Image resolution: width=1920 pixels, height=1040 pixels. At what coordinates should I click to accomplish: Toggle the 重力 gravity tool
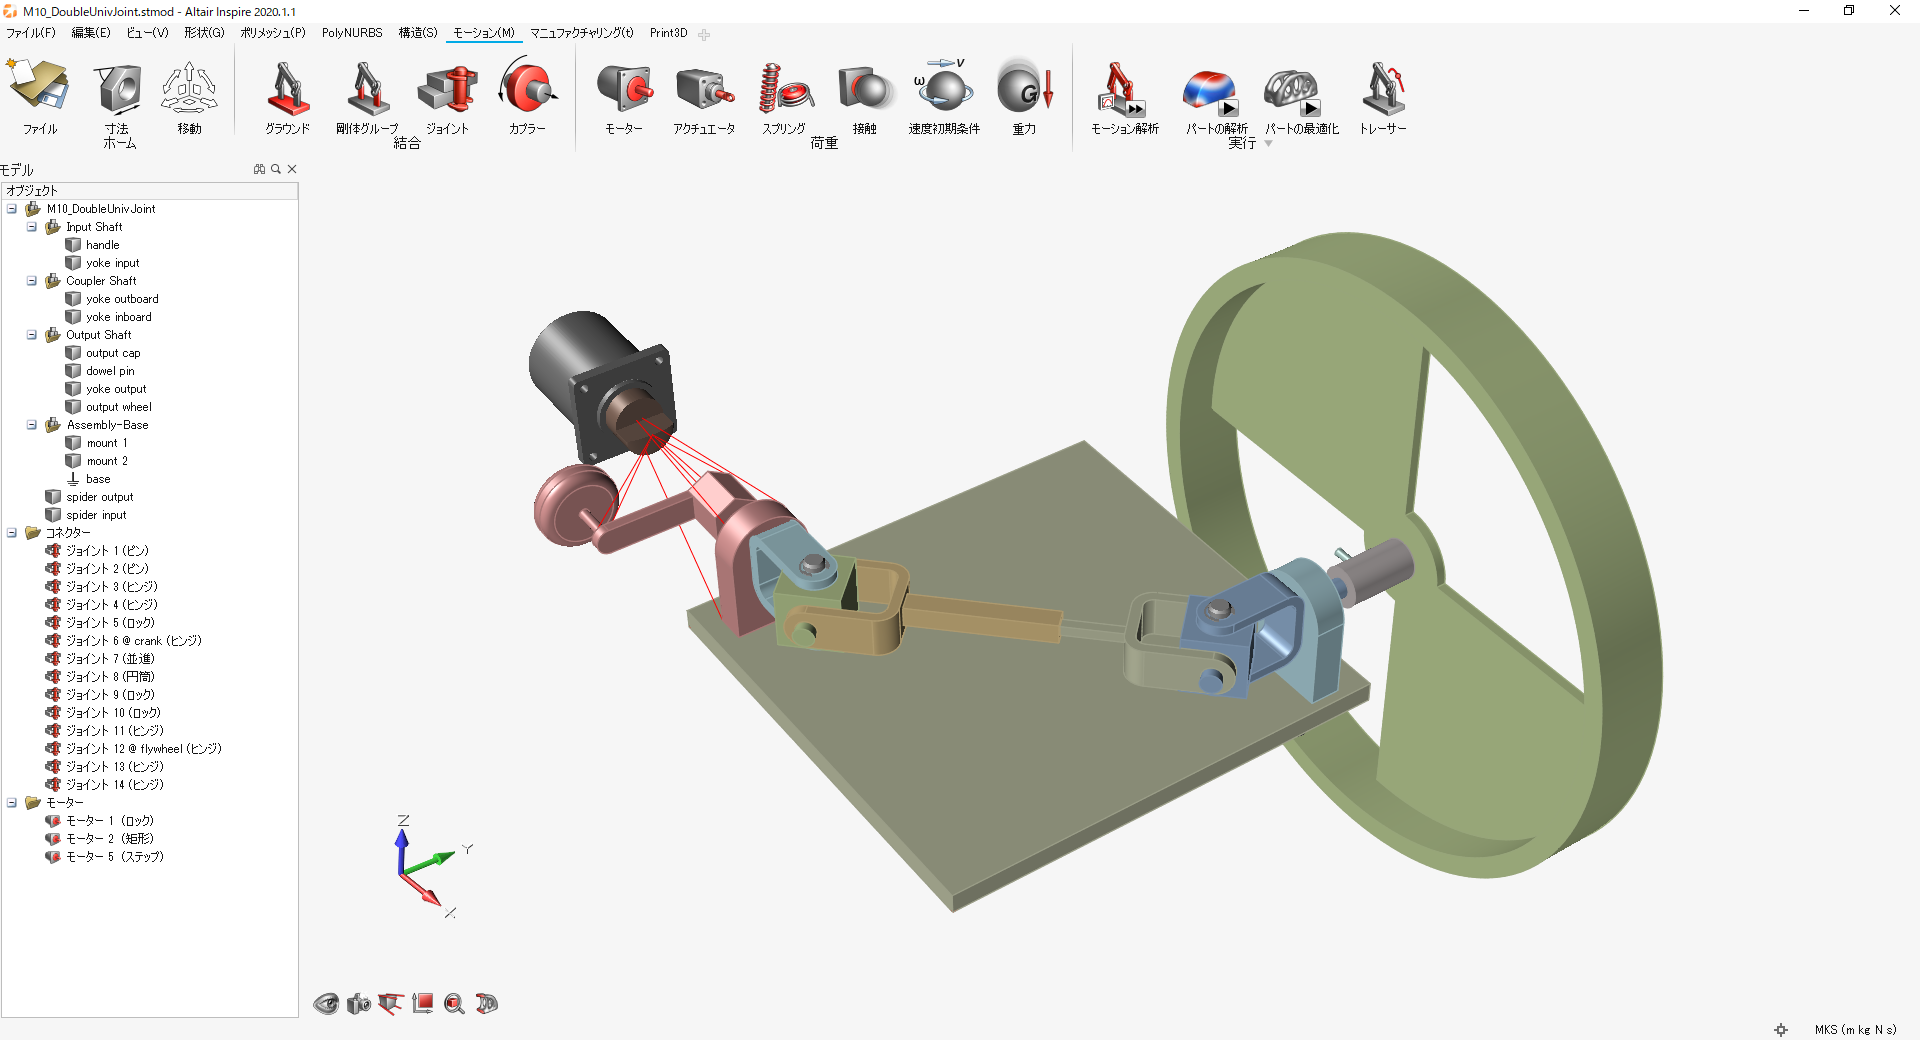pyautogui.click(x=1024, y=86)
